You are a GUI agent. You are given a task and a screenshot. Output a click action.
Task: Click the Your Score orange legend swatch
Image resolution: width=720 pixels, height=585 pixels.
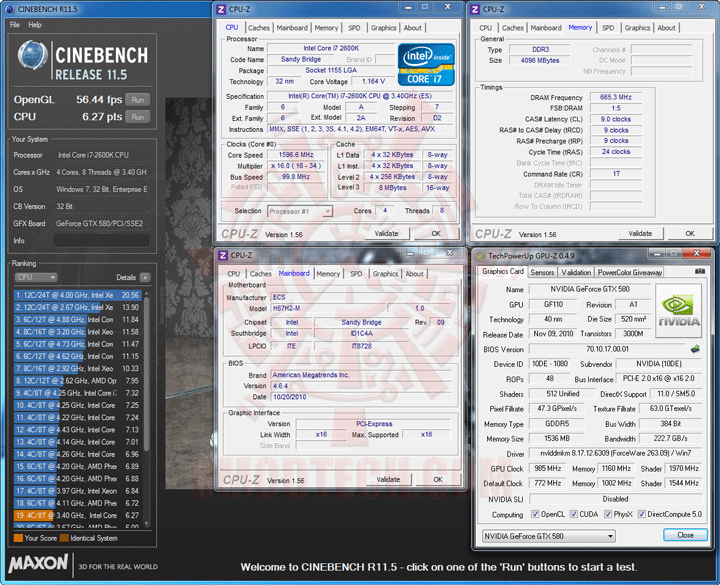pos(18,538)
